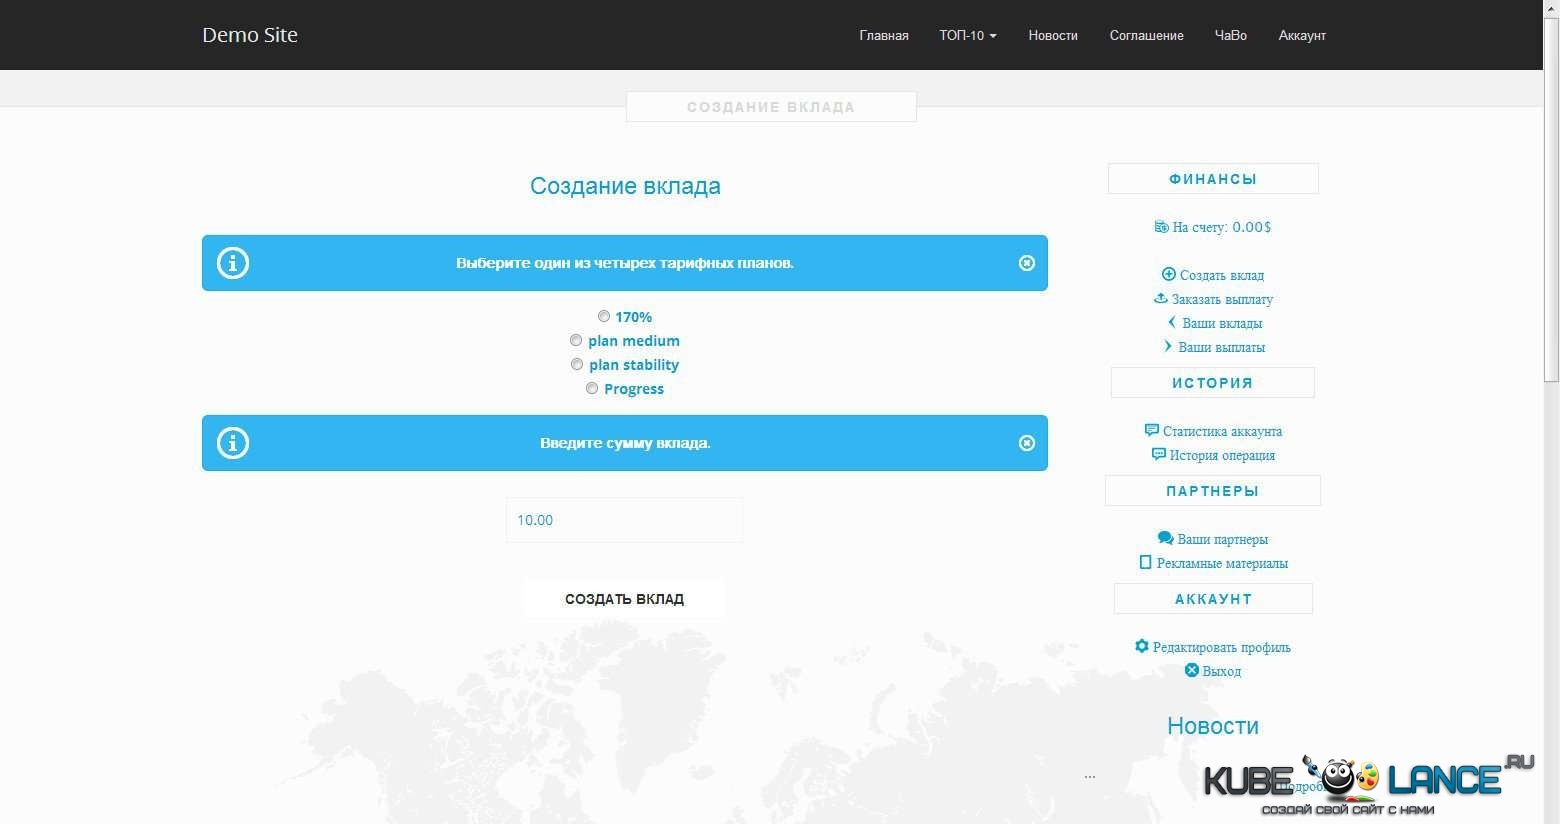Choose the plan medium radio option
This screenshot has height=824, width=1560.
[x=576, y=340]
